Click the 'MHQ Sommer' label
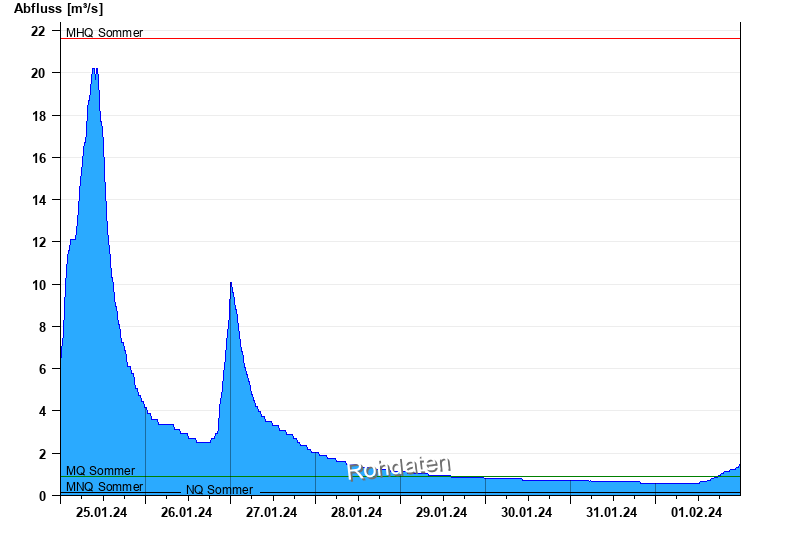Screen dimensions: 800x550 click(x=105, y=33)
